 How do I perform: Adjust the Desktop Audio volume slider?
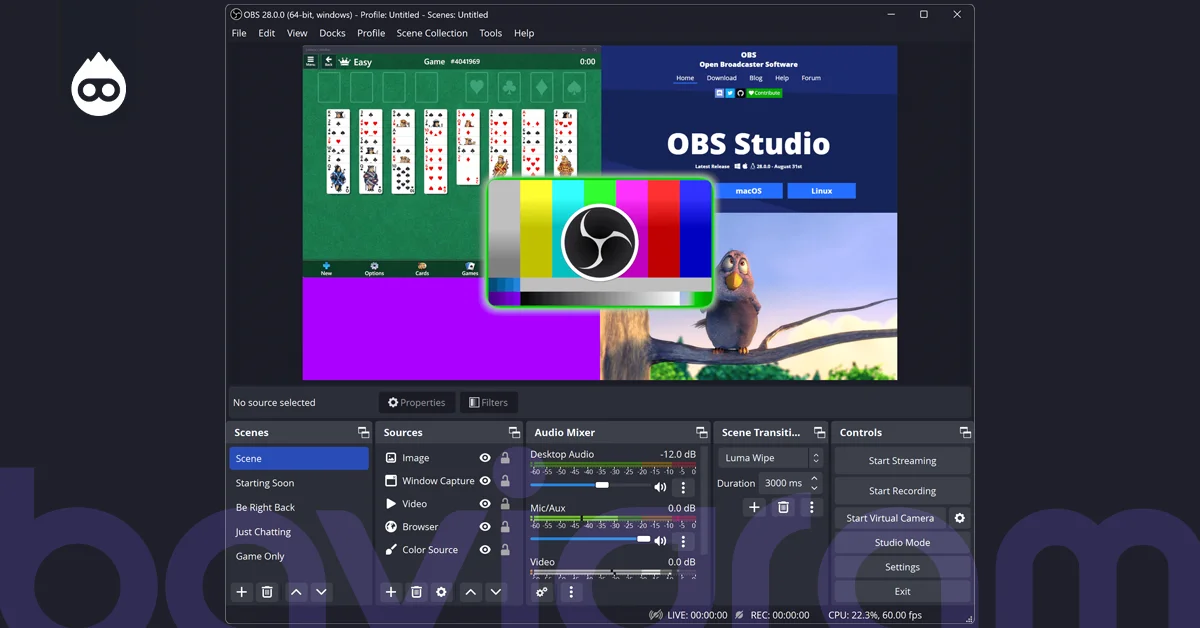point(602,486)
